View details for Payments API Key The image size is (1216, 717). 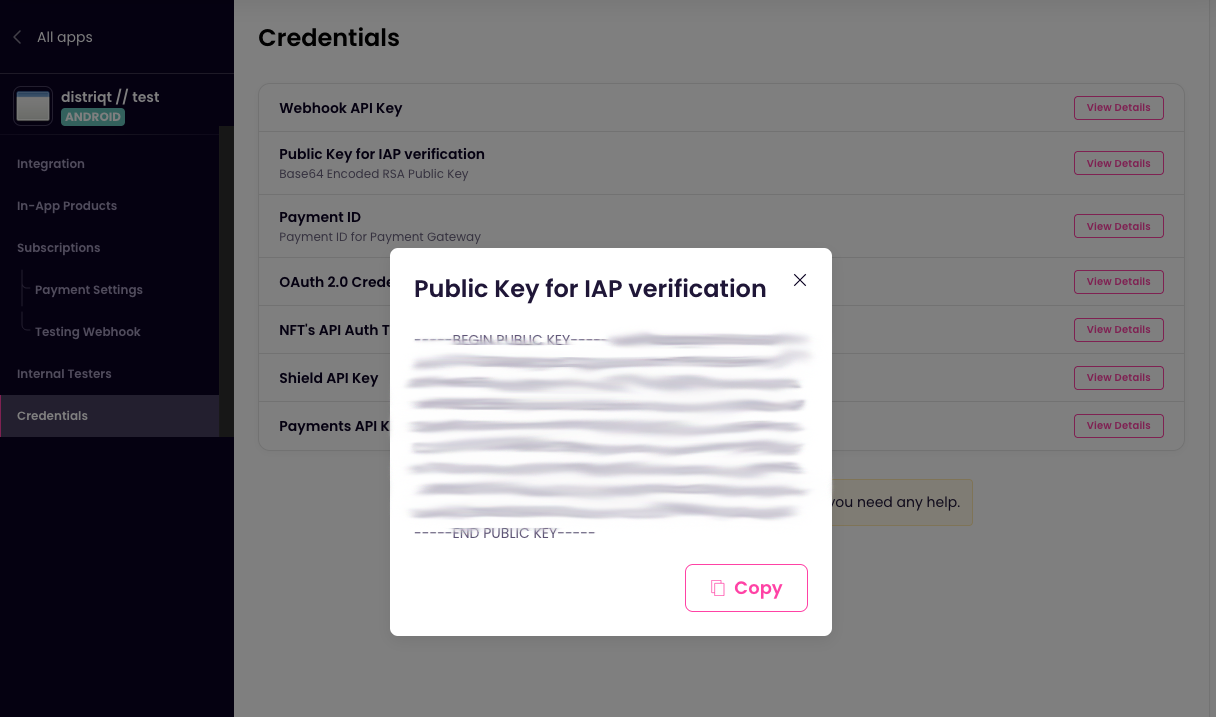click(x=1118, y=426)
